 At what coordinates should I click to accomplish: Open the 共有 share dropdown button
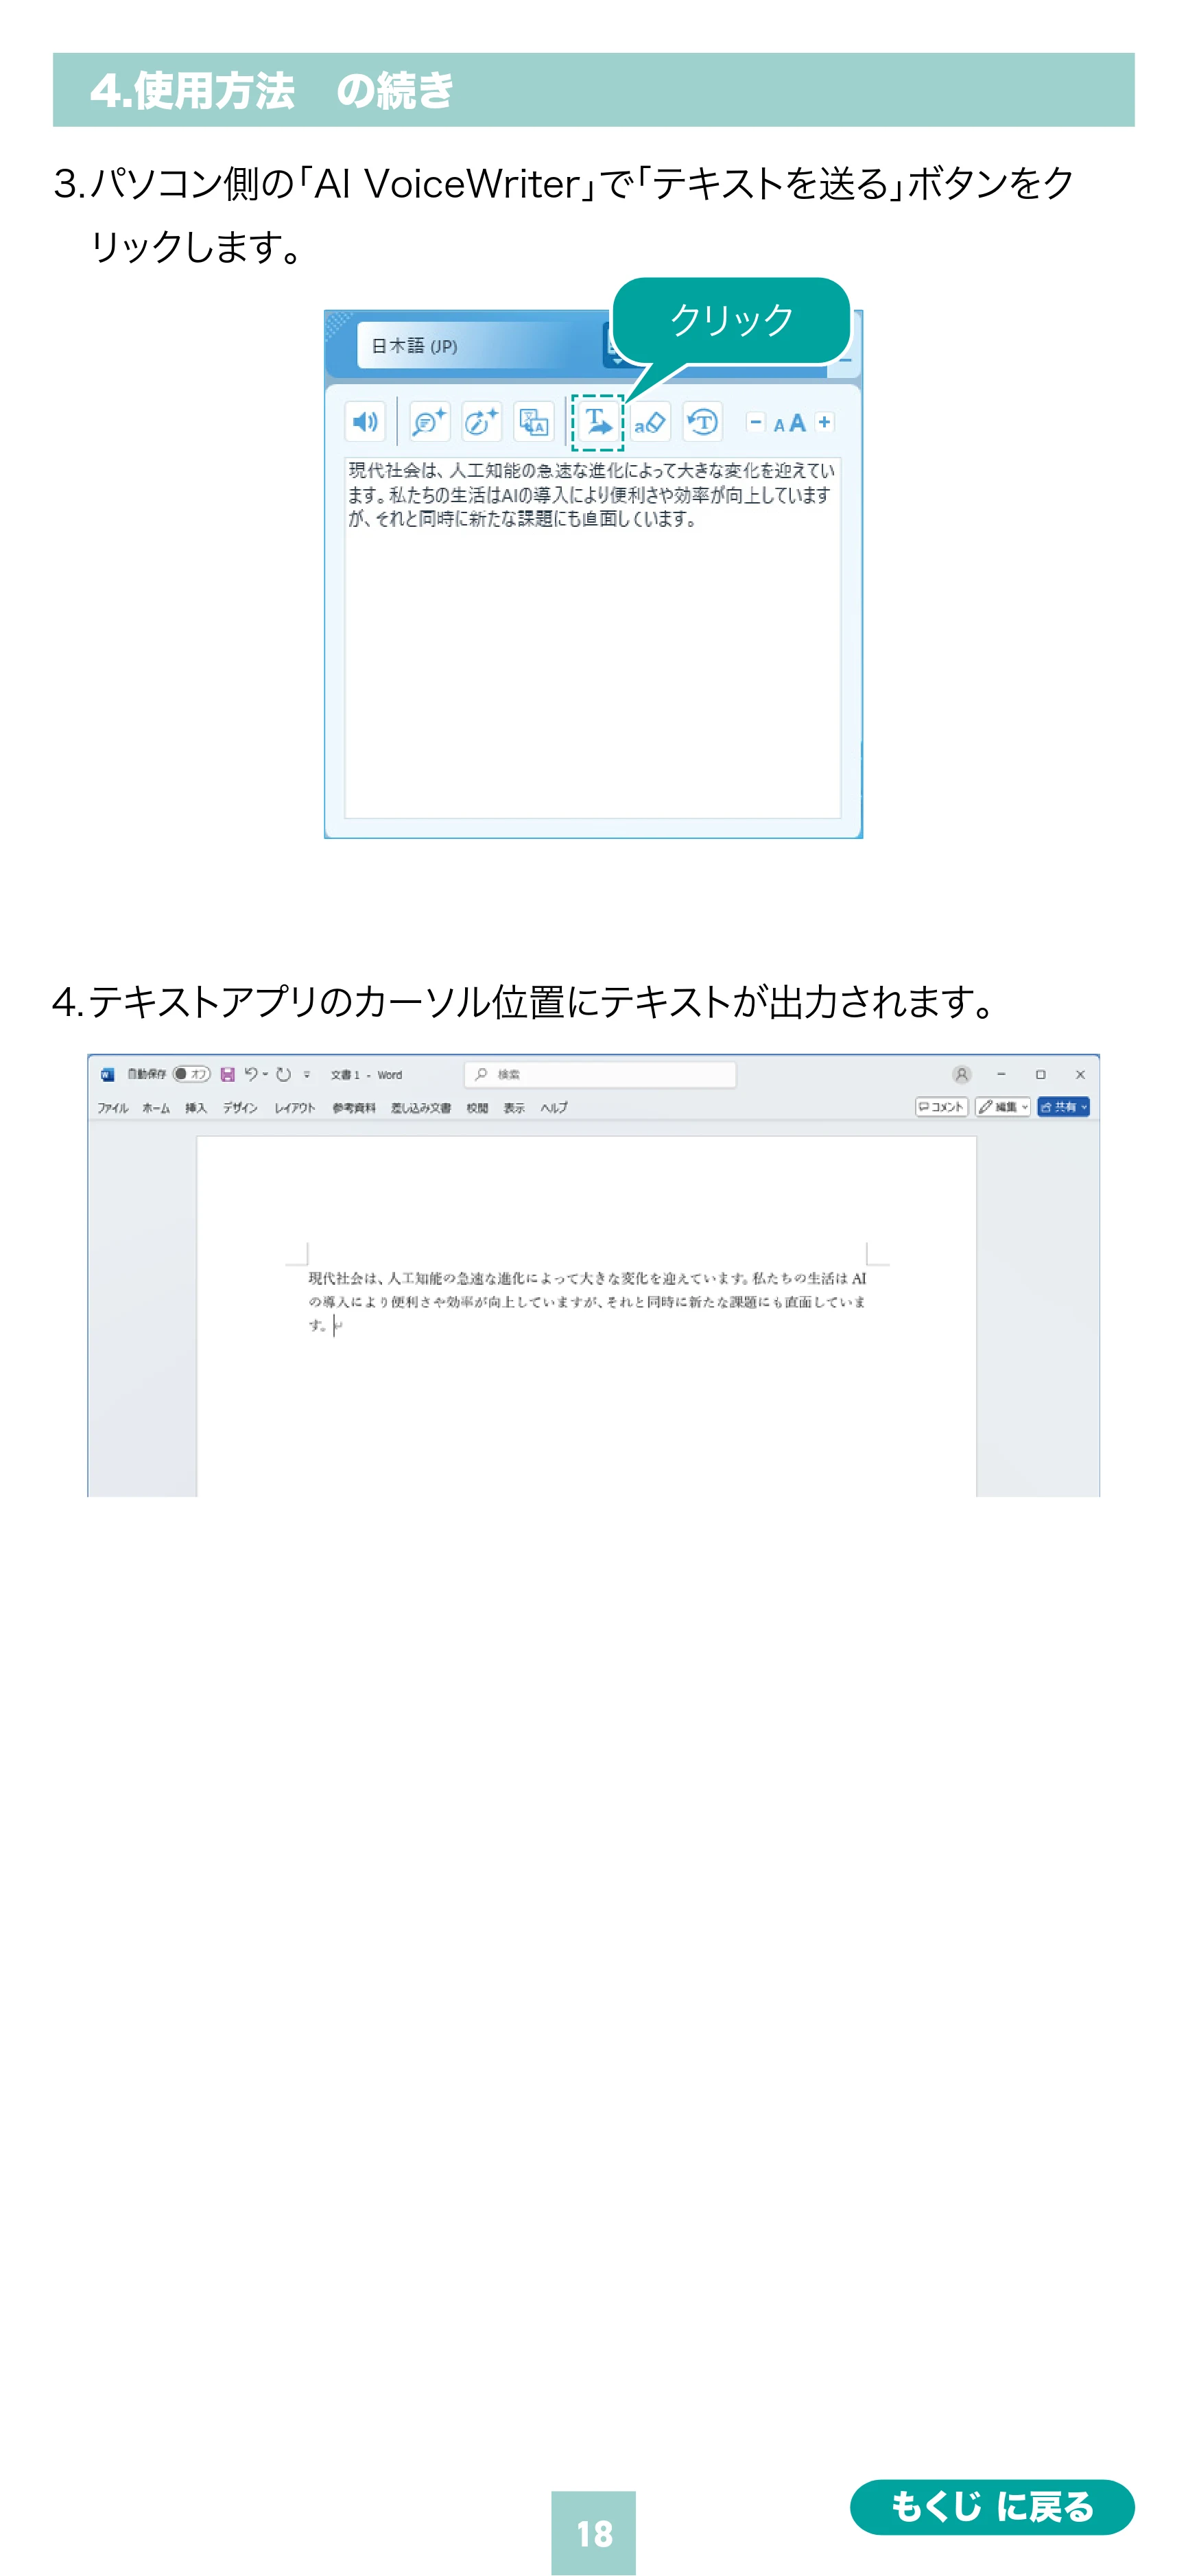pyautogui.click(x=1063, y=1107)
